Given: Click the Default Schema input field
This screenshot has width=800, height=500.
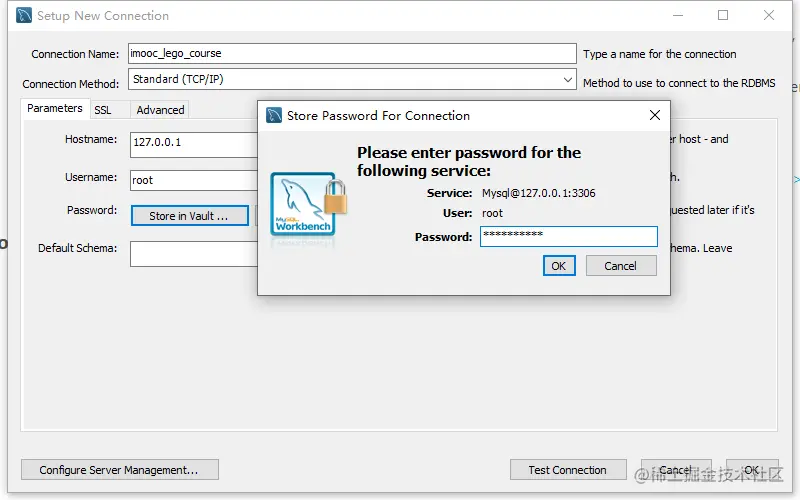Looking at the screenshot, I should (194, 254).
